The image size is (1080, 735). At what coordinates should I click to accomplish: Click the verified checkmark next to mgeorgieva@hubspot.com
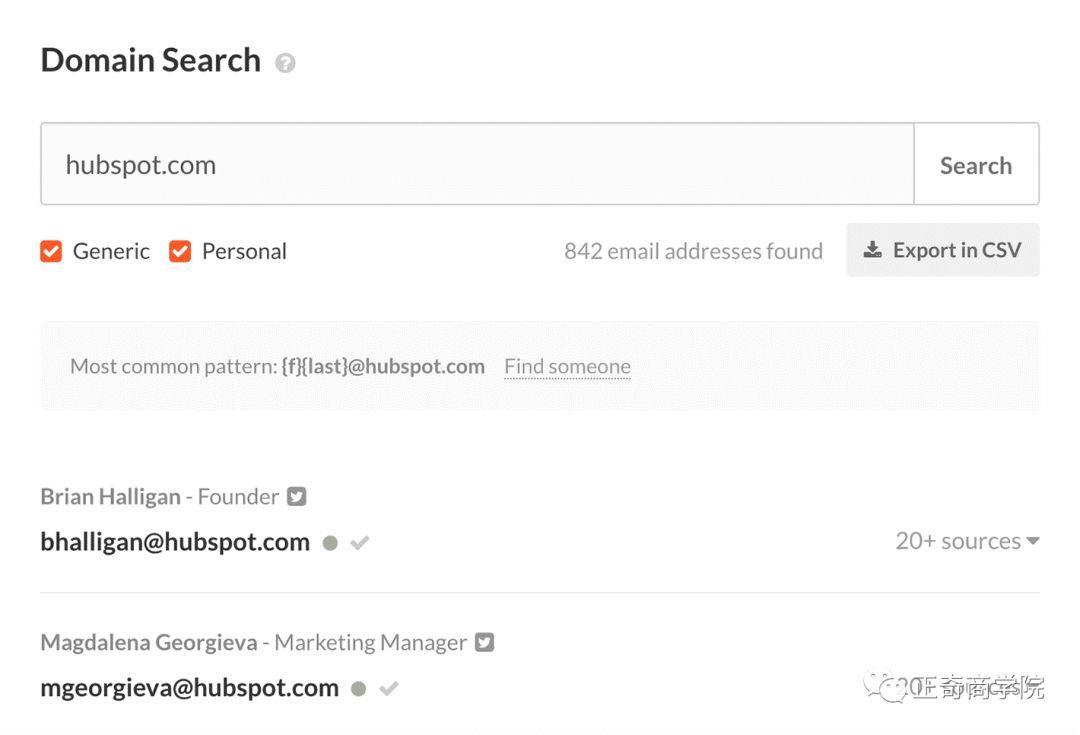point(388,688)
